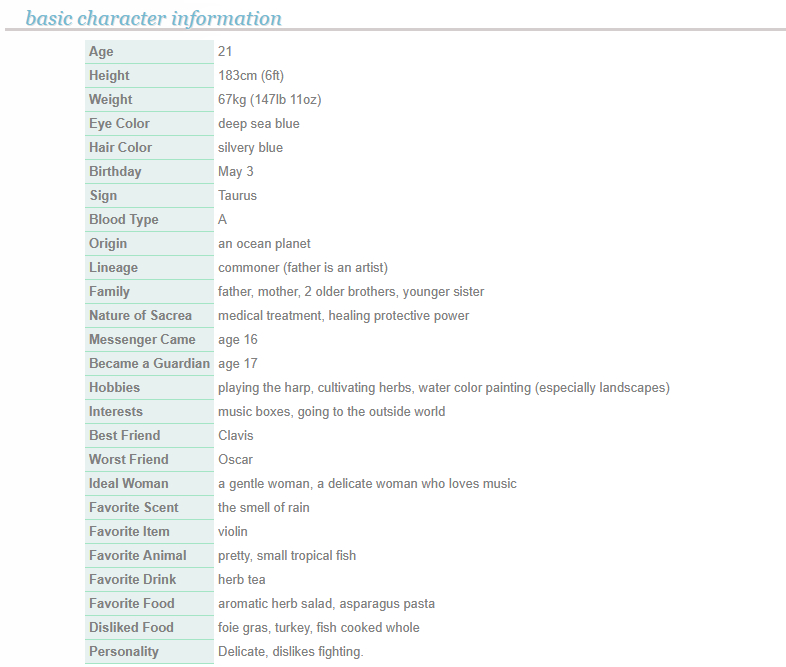Click the Nature of Sacrea label
This screenshot has height=667, width=786.
[x=140, y=315]
